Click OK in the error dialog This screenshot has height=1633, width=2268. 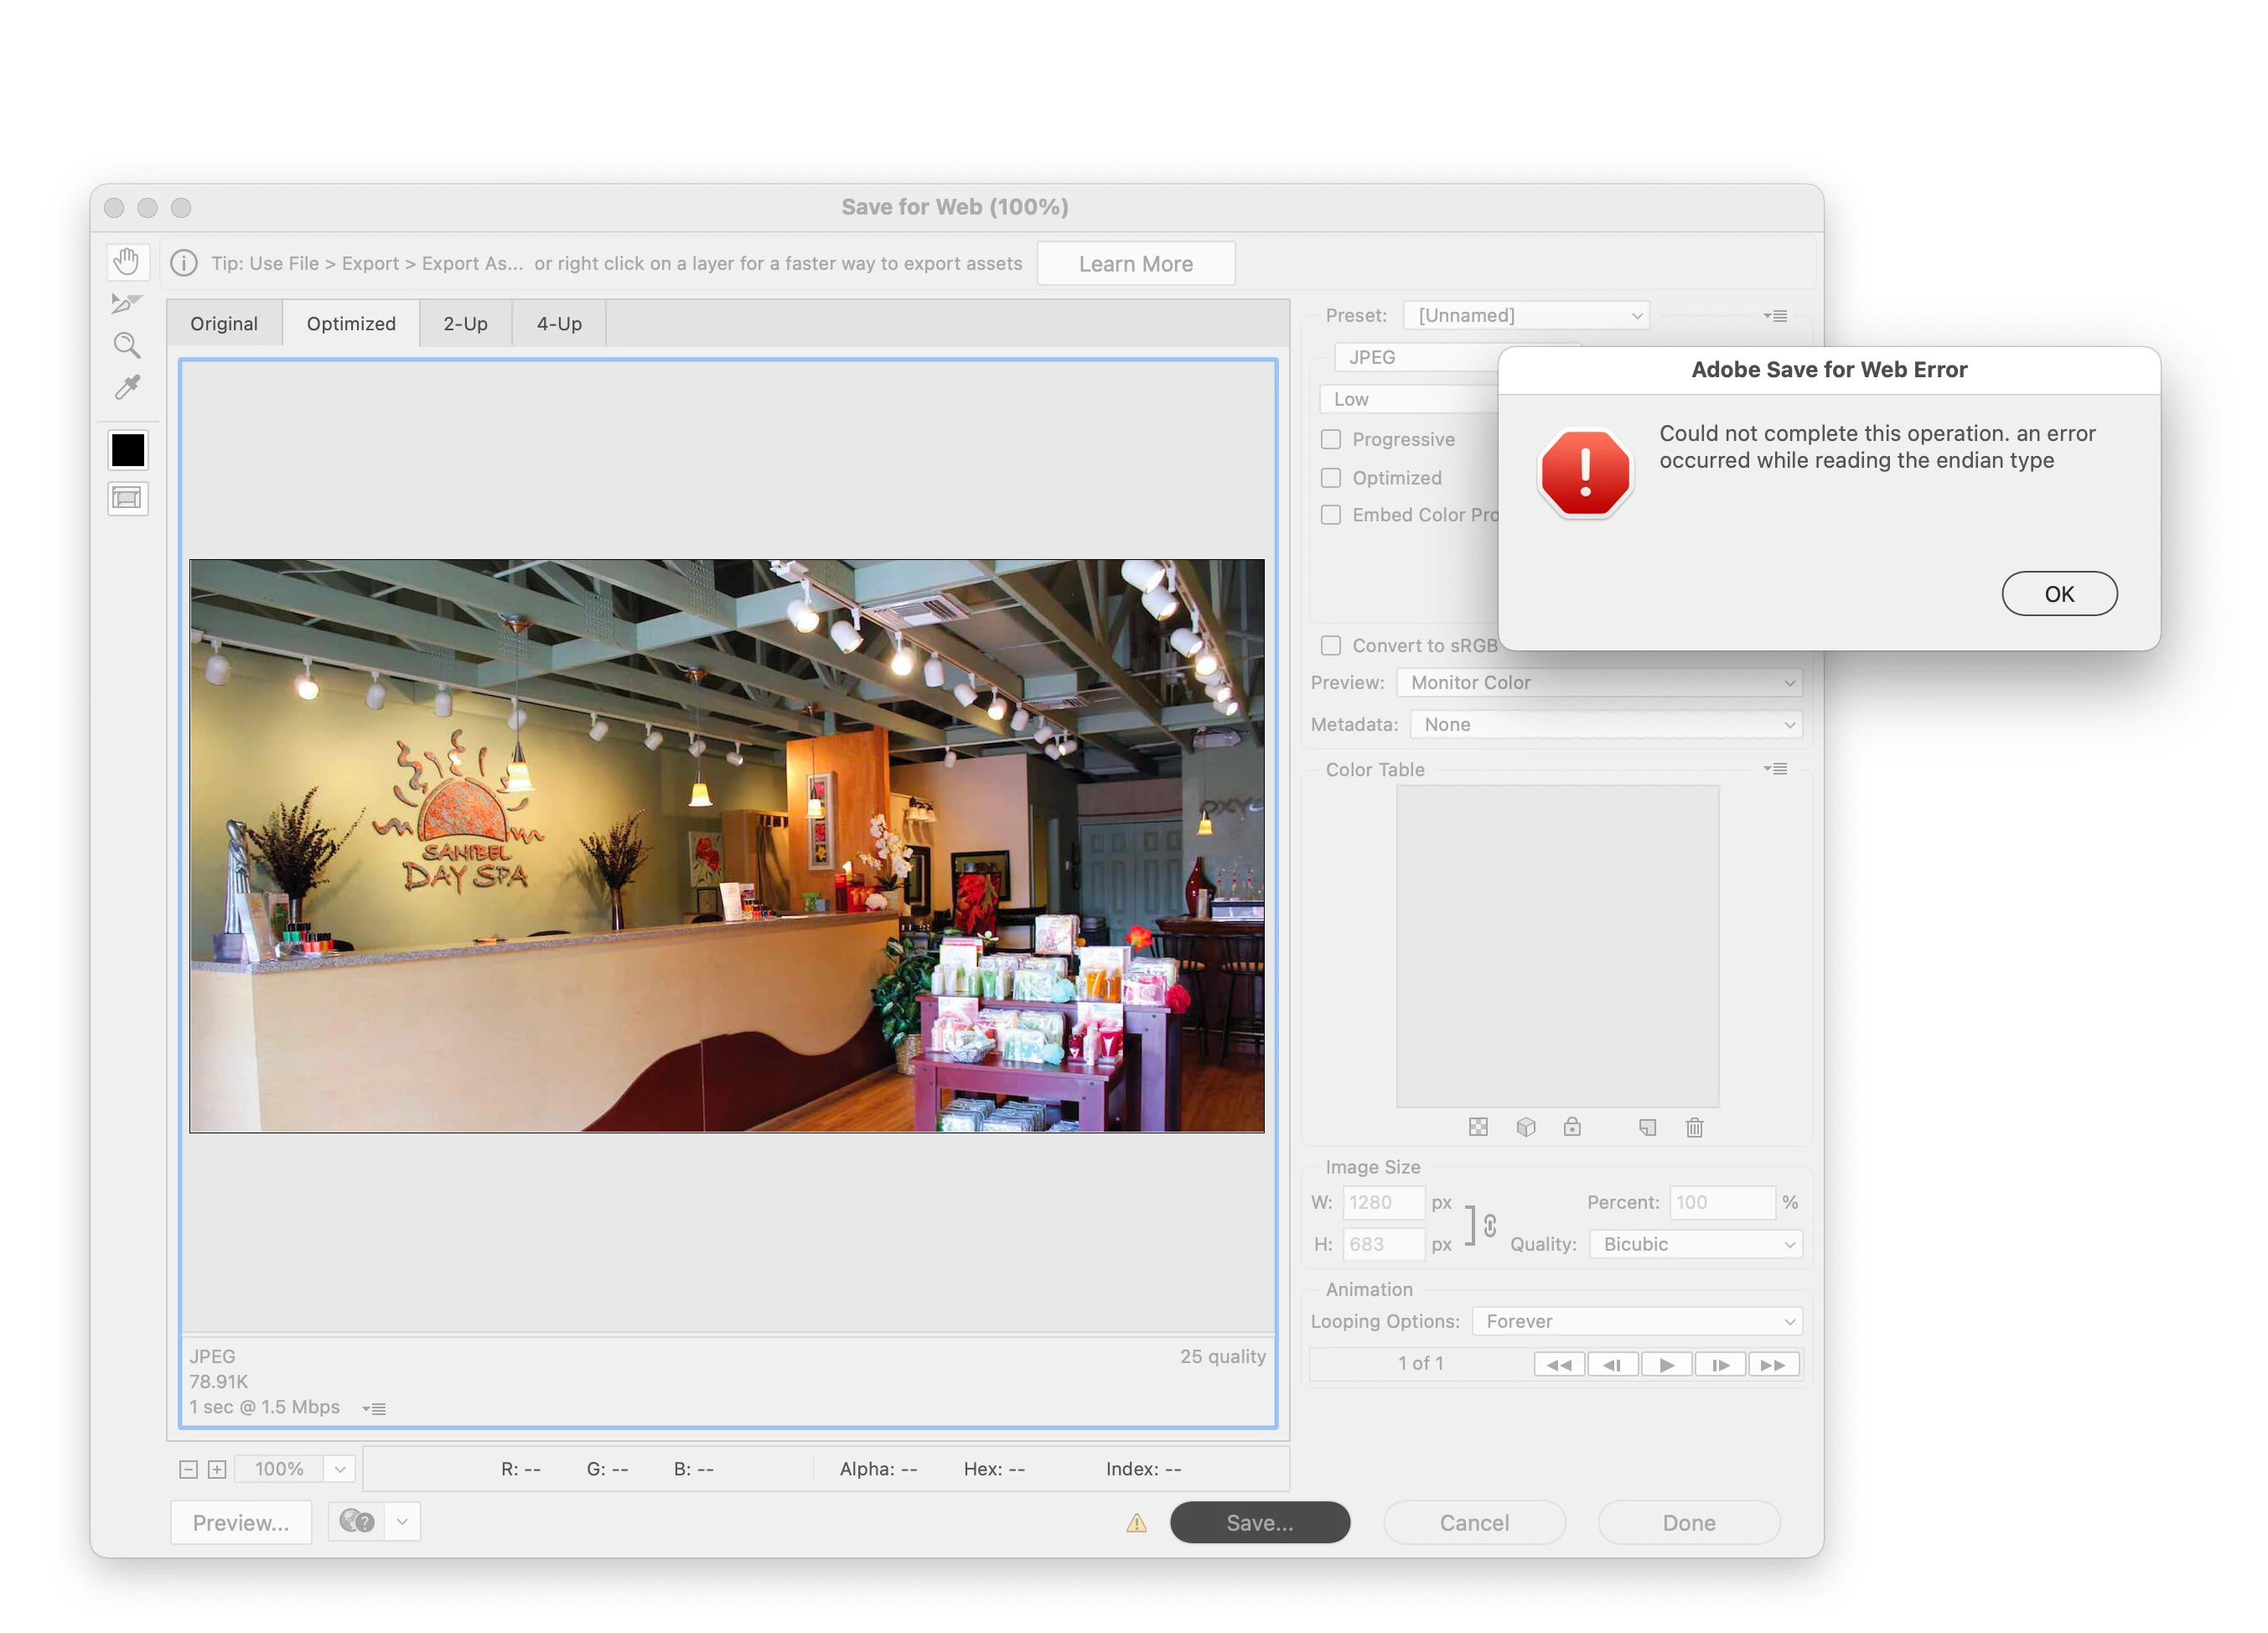[x=2058, y=594]
